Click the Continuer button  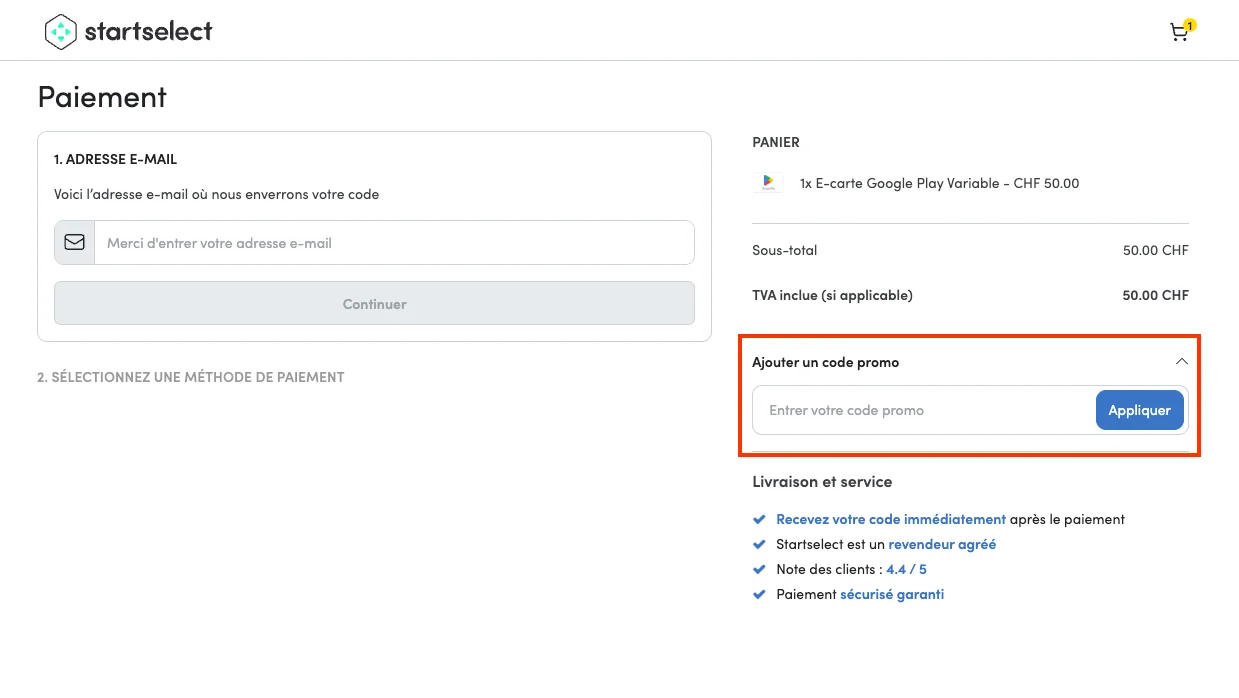coord(374,303)
